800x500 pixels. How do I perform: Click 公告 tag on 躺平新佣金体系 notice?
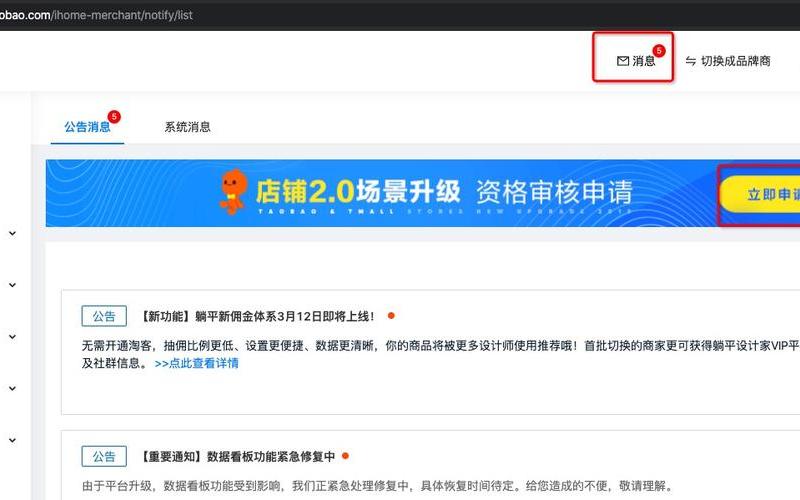click(104, 316)
